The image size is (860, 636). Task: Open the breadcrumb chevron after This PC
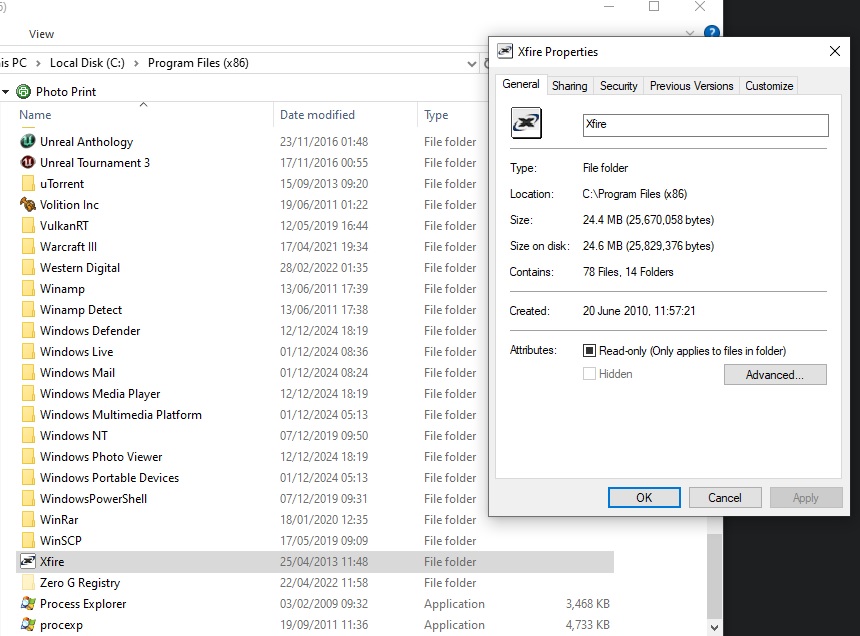click(x=38, y=64)
